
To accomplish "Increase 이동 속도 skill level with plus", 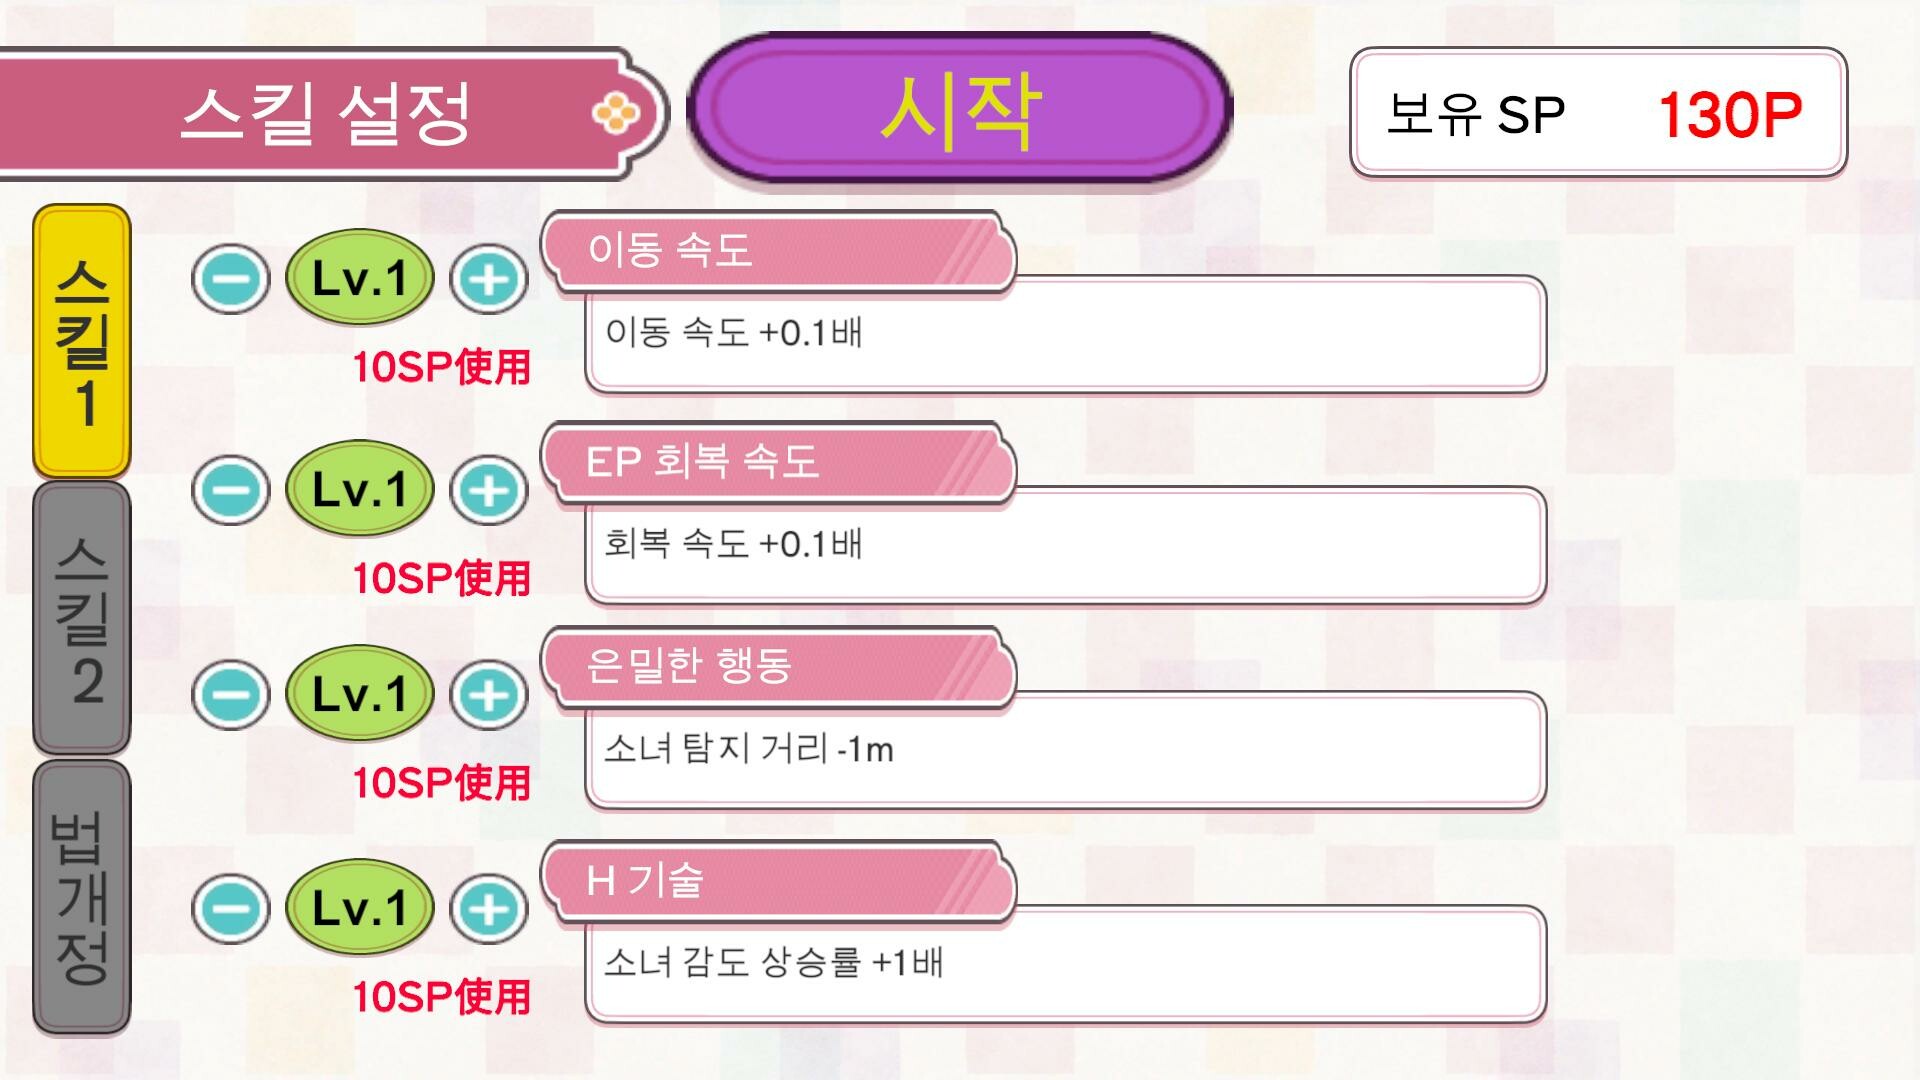I will point(489,278).
